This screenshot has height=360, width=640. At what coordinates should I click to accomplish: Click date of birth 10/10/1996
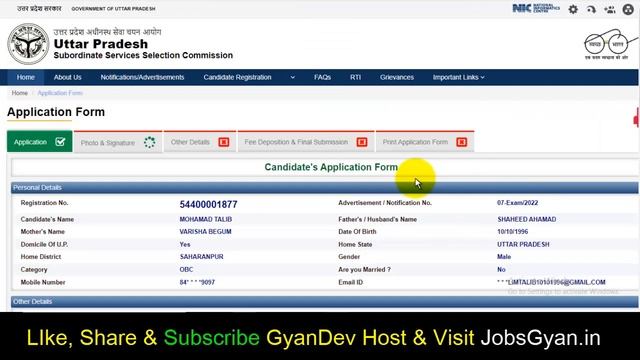pos(513,231)
